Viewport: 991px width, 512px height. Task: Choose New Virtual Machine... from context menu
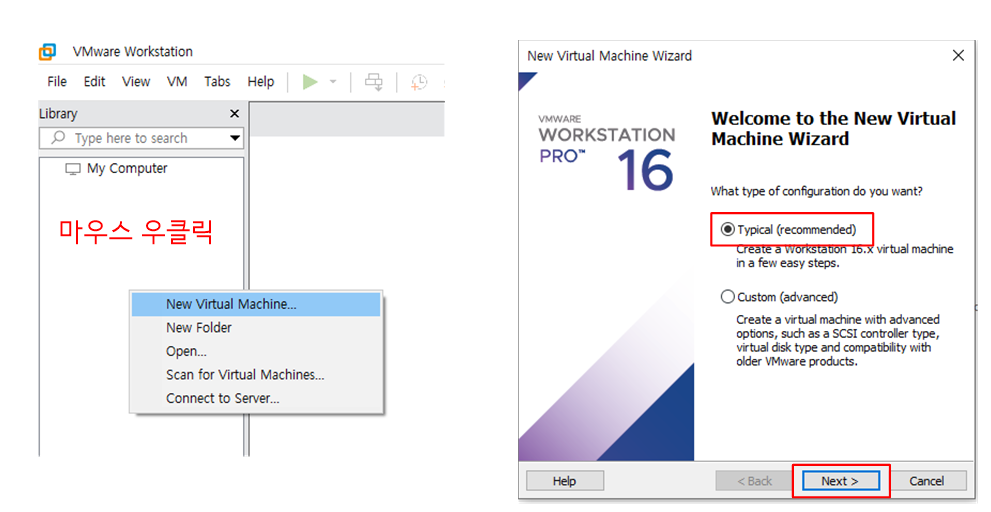pyautogui.click(x=256, y=304)
